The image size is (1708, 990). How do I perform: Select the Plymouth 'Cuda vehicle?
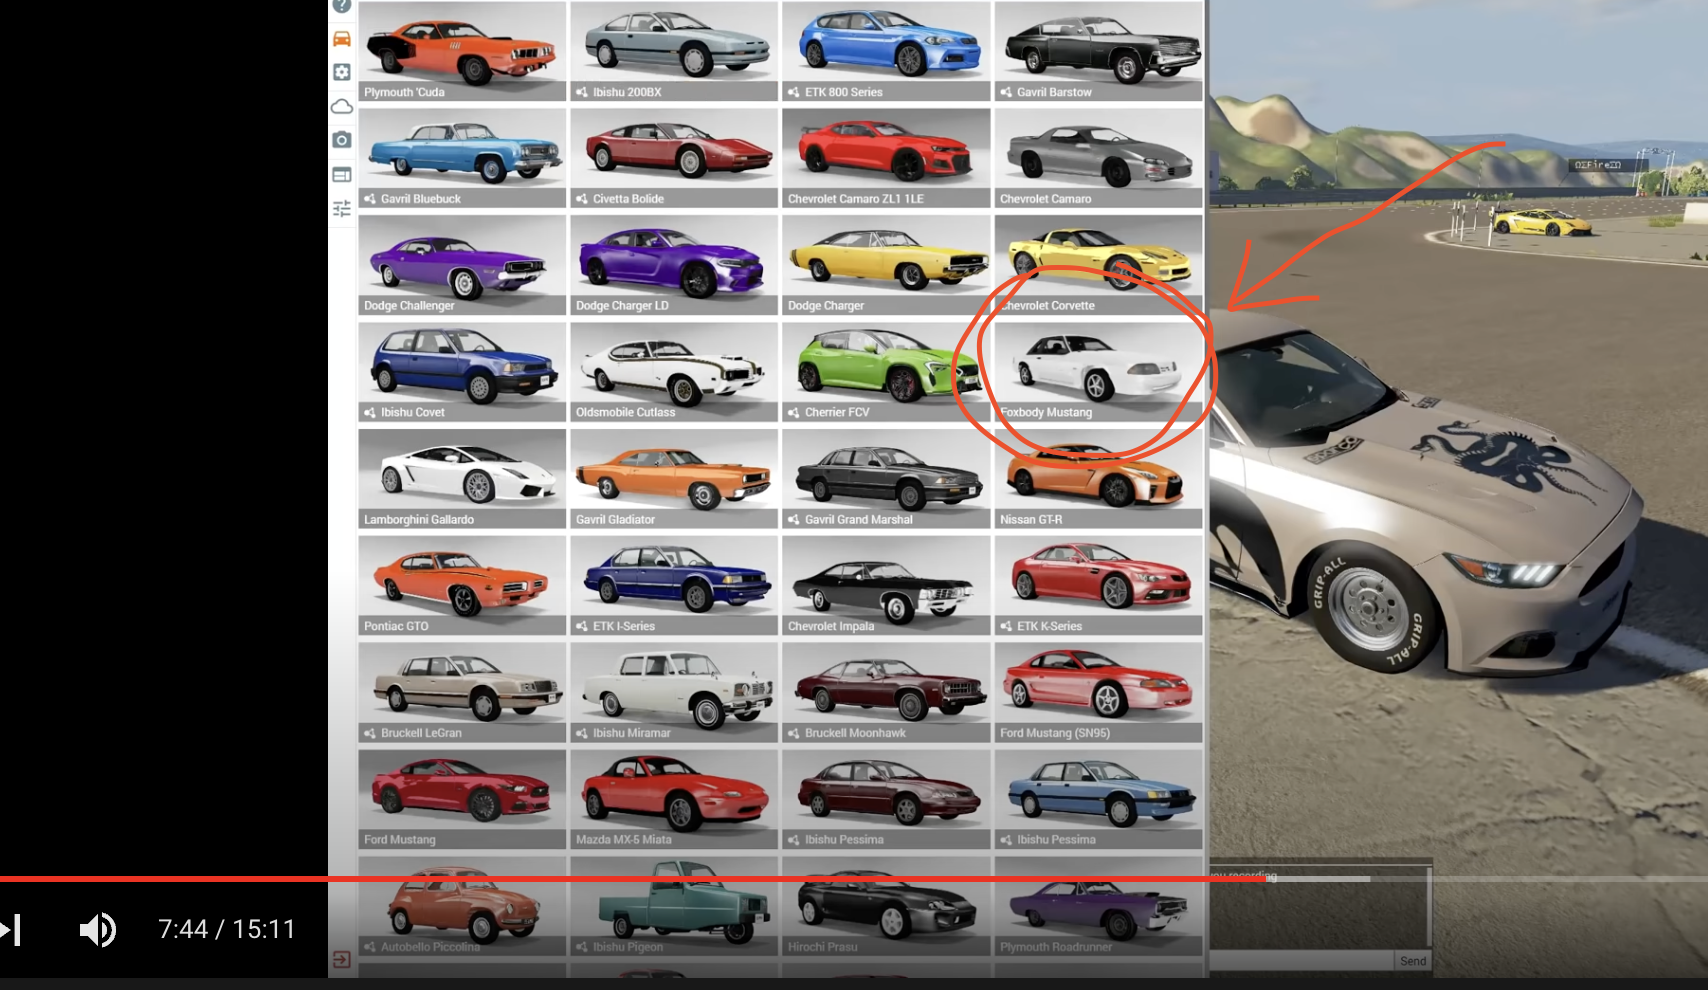462,51
